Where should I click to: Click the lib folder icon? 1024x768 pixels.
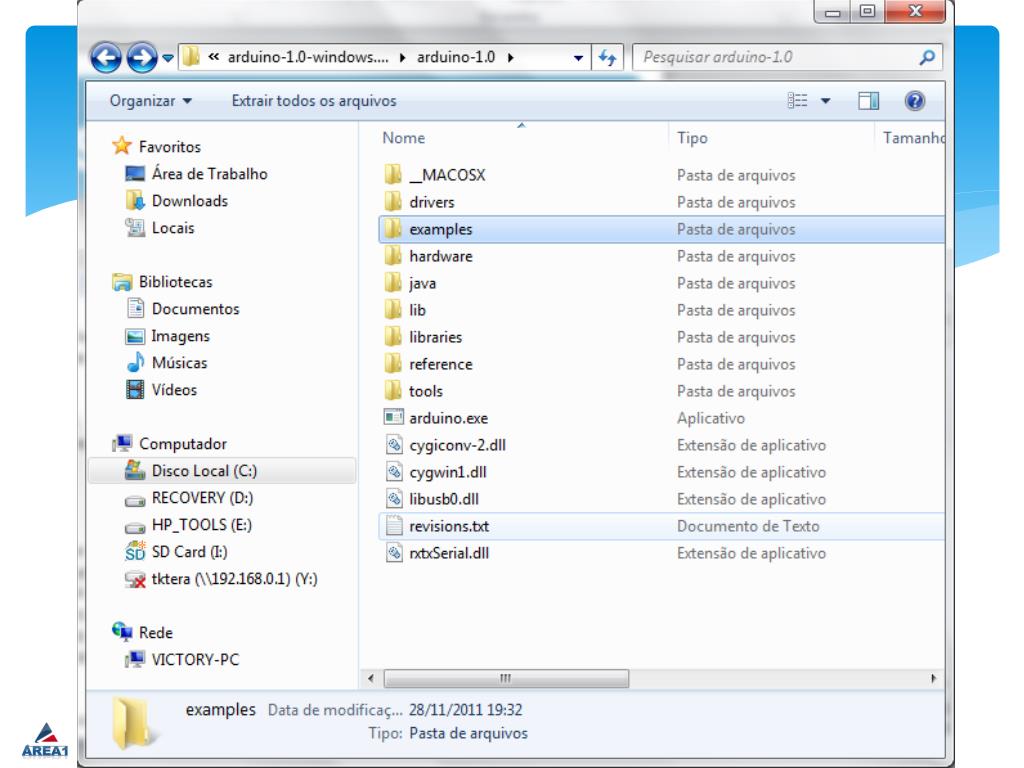(x=393, y=310)
